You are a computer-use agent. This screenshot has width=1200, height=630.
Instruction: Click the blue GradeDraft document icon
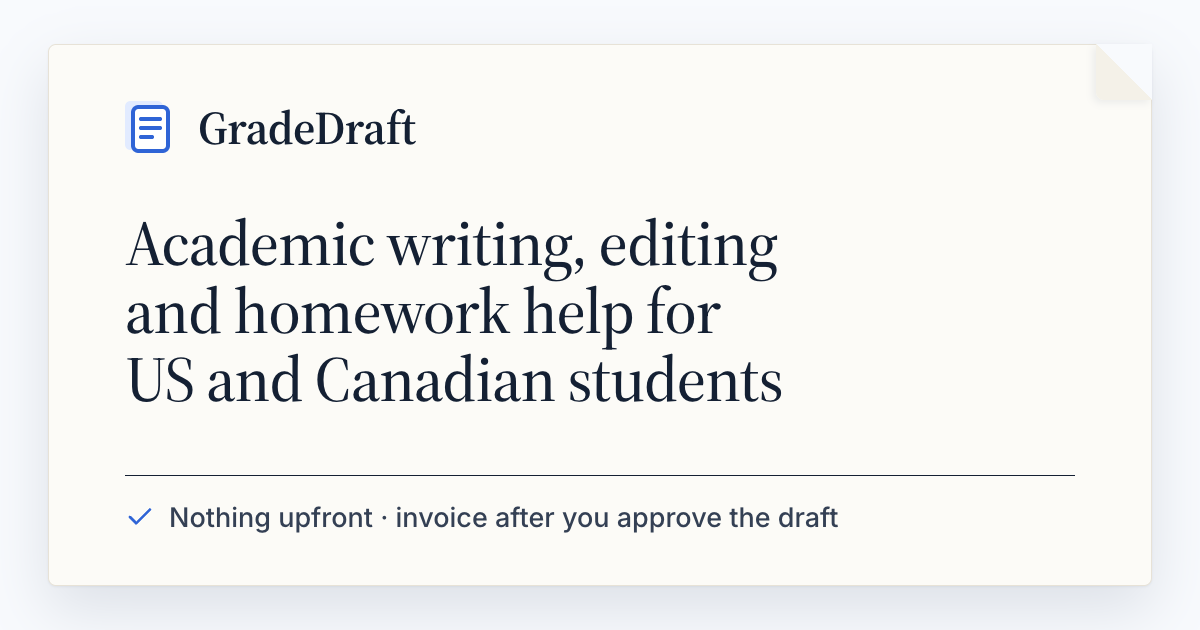click(x=149, y=128)
